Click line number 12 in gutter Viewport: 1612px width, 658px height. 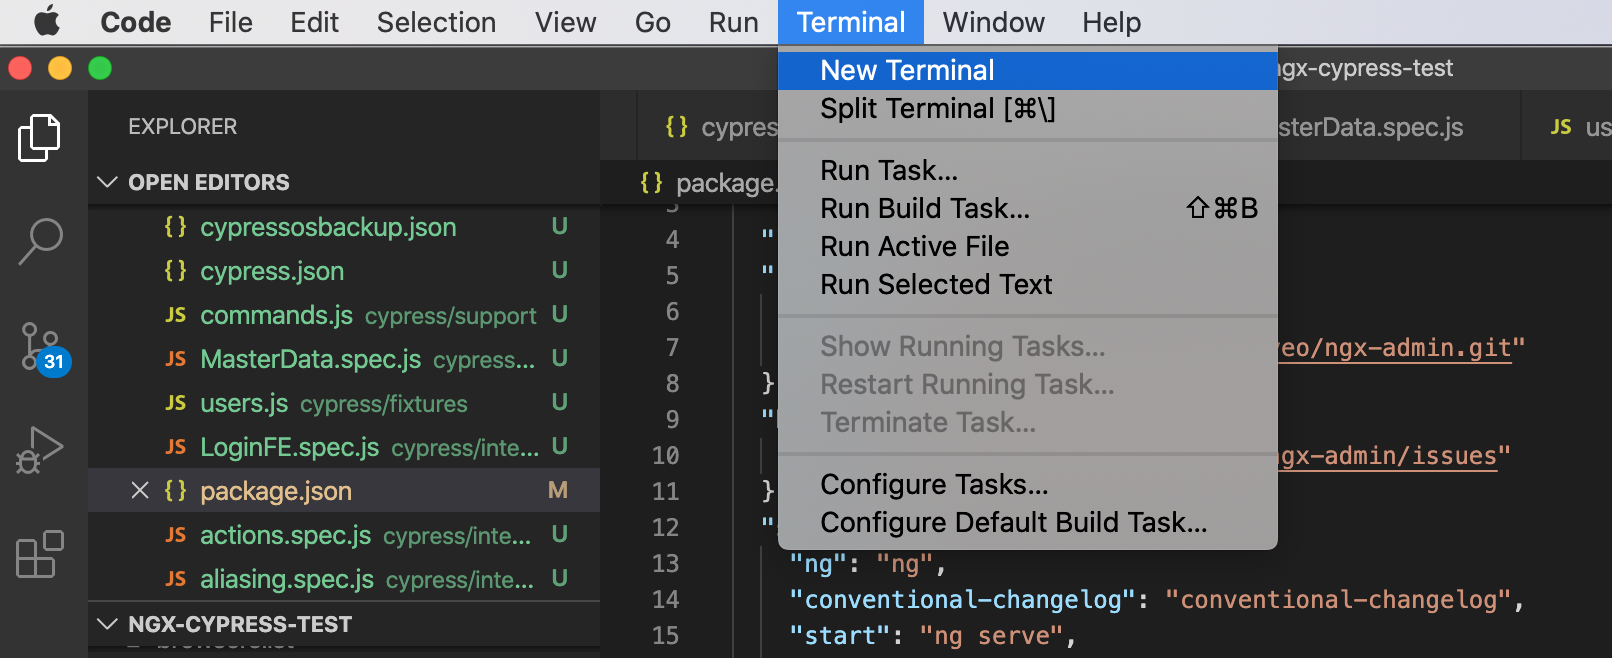coord(665,528)
